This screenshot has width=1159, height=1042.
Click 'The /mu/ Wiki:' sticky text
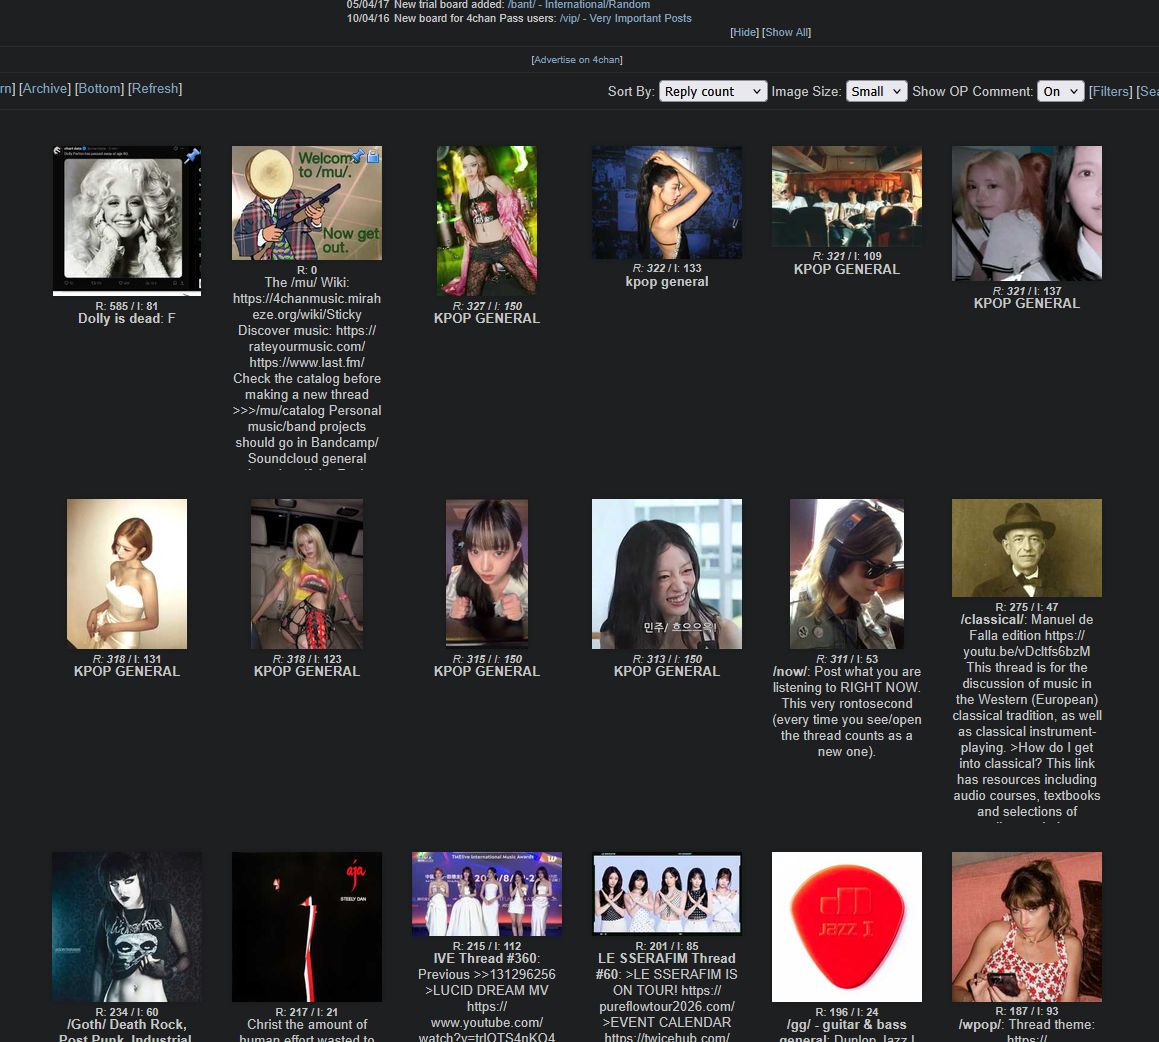(x=307, y=282)
